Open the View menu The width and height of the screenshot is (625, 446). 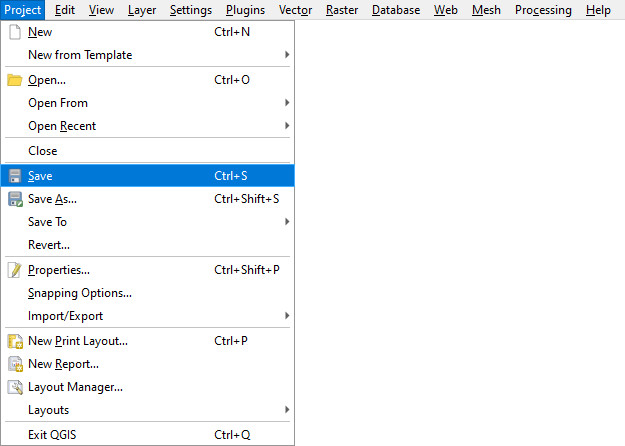(101, 10)
